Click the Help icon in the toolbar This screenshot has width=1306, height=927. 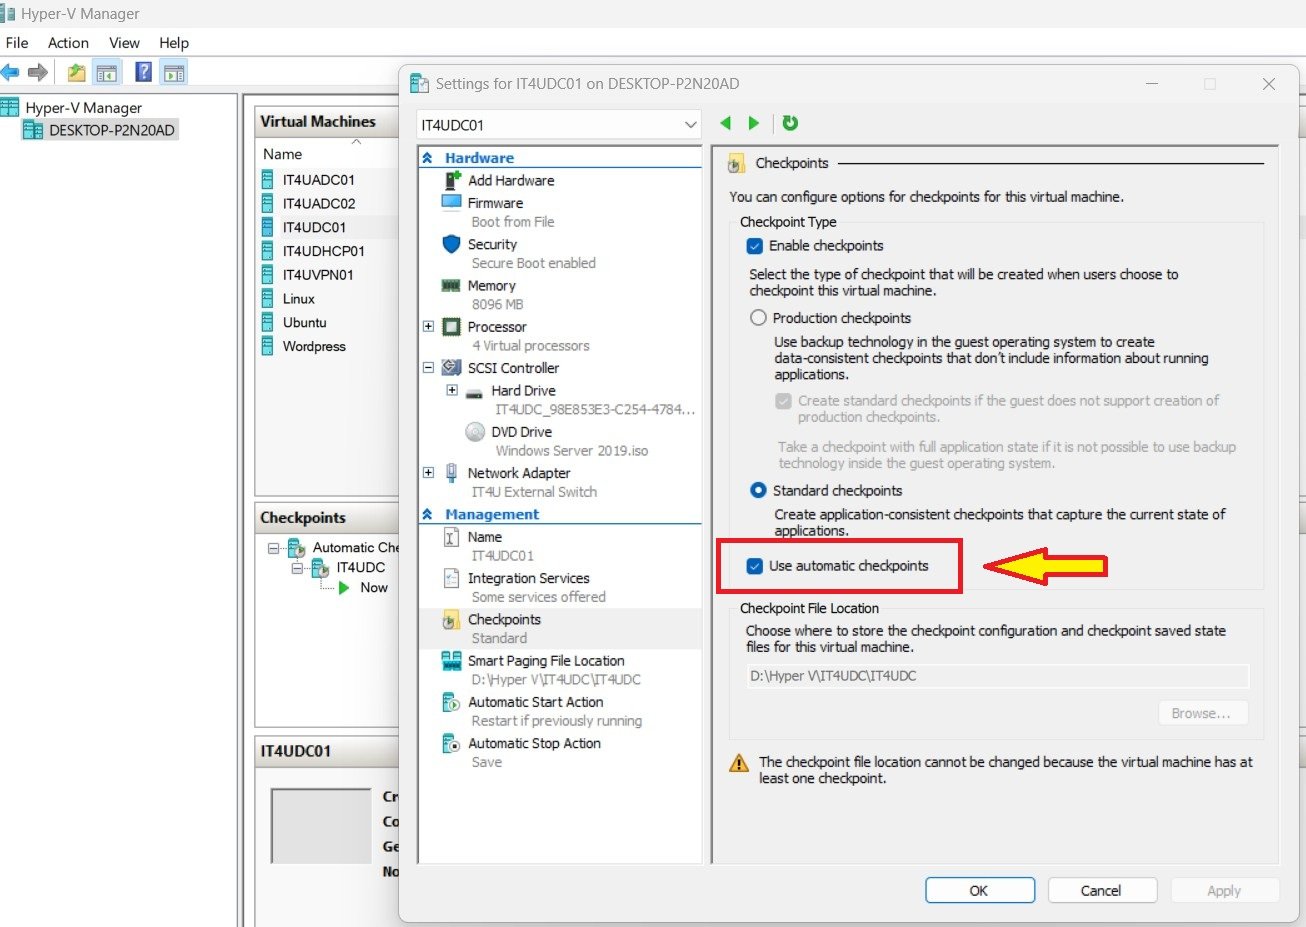(143, 72)
